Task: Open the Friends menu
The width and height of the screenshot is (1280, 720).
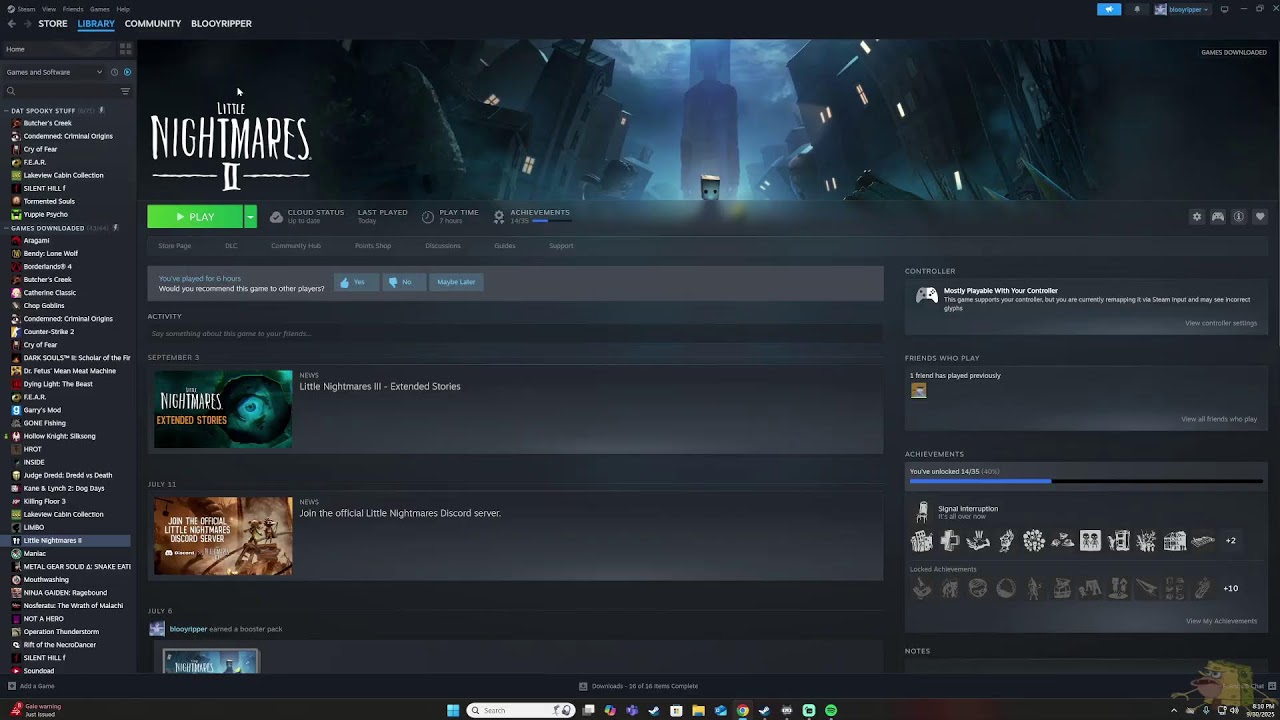Action: coord(73,9)
